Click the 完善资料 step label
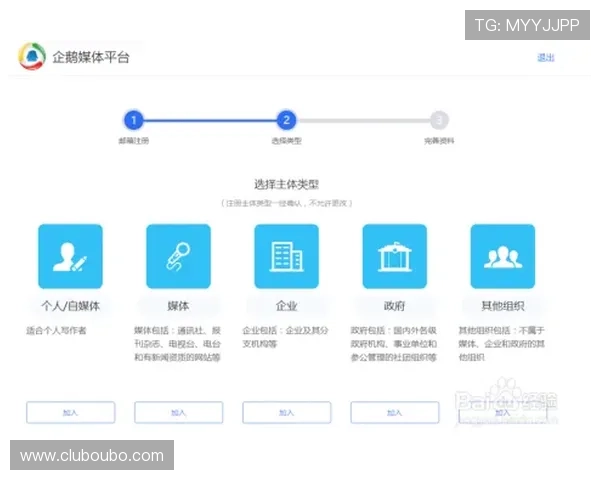The width and height of the screenshot is (600, 480). click(439, 141)
